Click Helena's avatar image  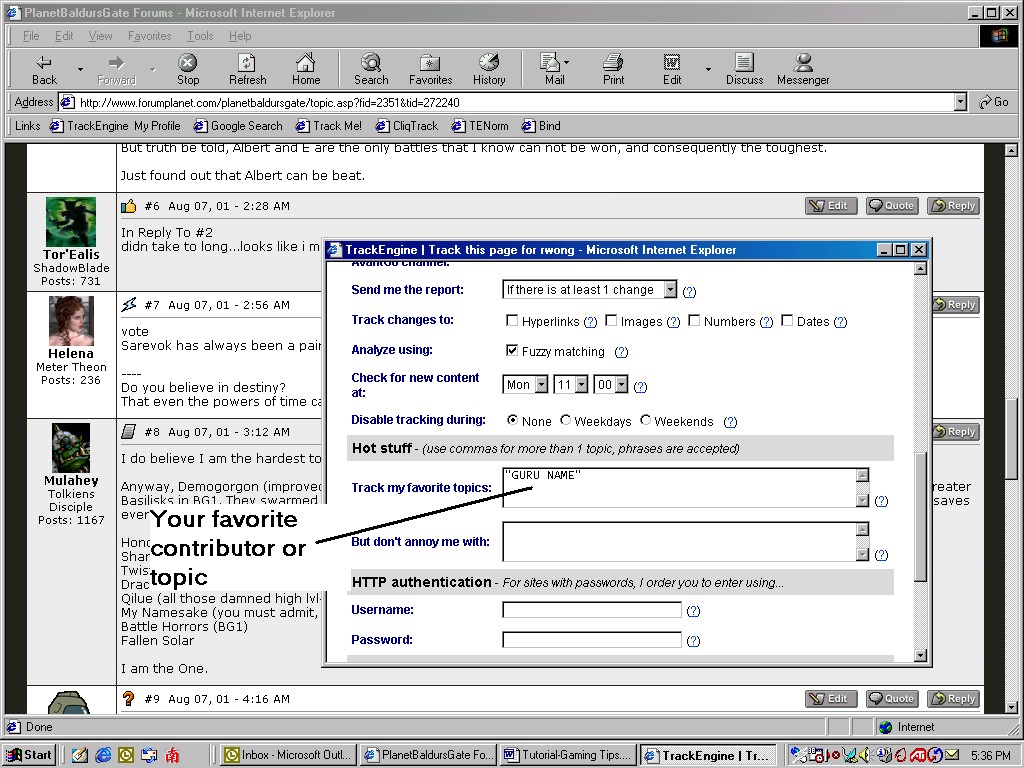click(71, 321)
